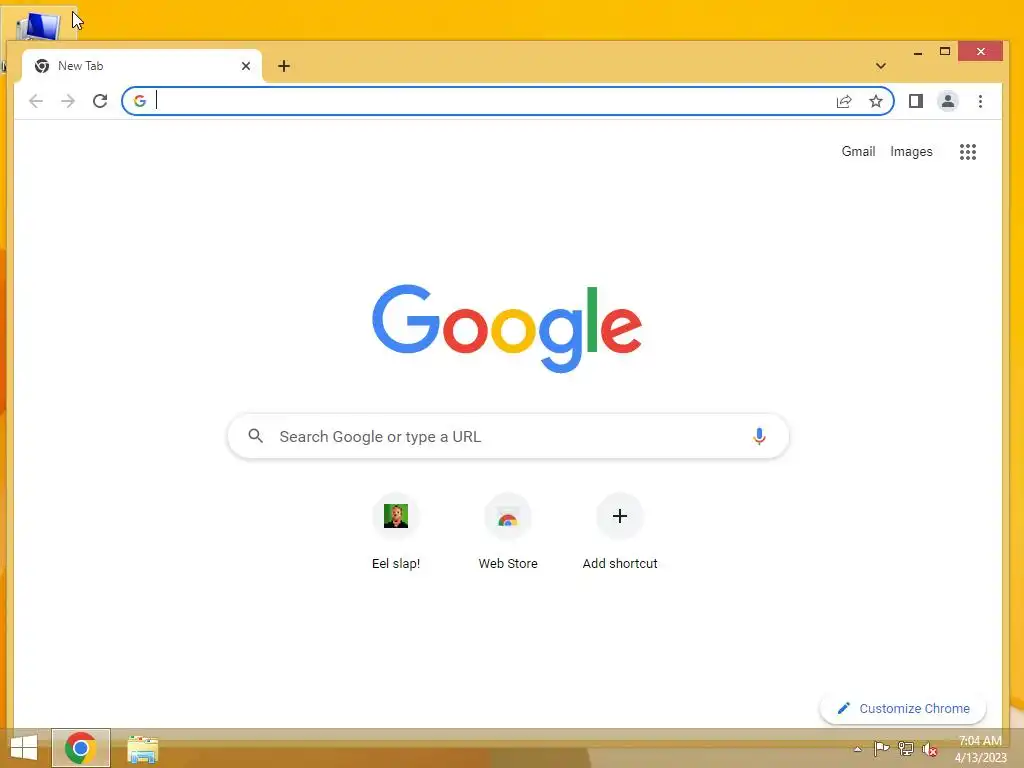Click the Google logo doodle
The width and height of the screenshot is (1024, 768).
tap(507, 328)
